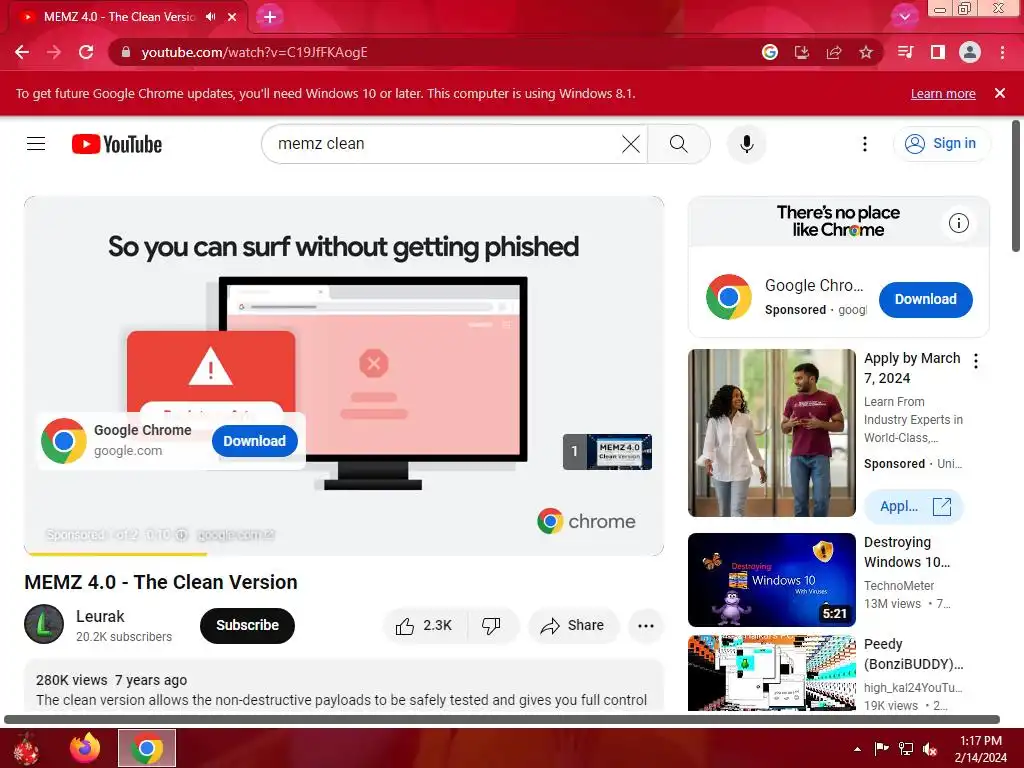Open the Chrome profile avatar
The image size is (1024, 768).
coord(970,52)
